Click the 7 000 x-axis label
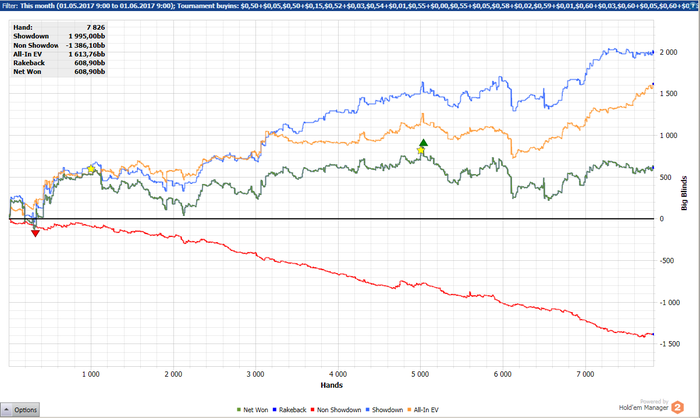 (585, 374)
